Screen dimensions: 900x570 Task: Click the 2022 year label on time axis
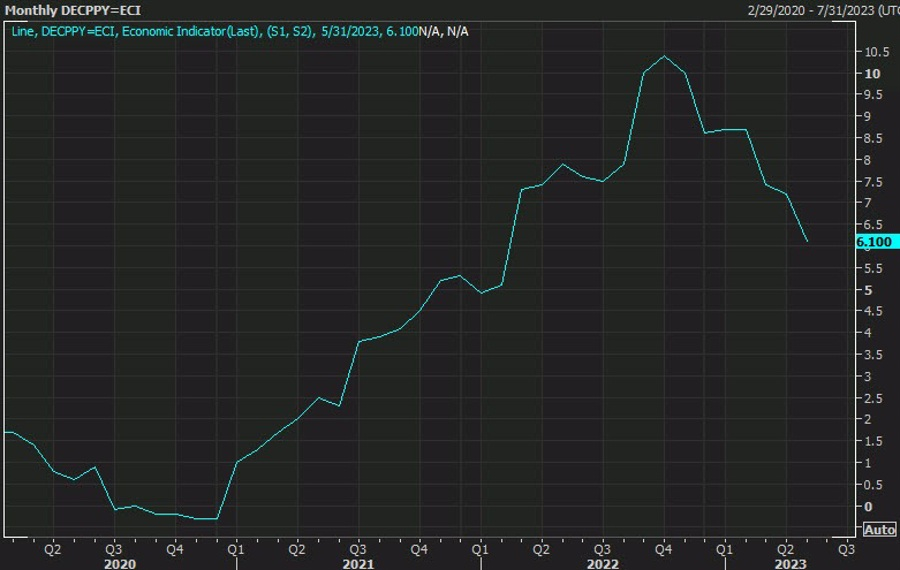point(602,564)
